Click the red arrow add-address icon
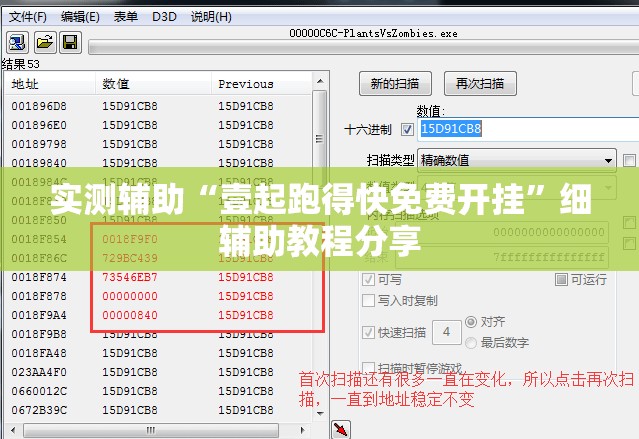 tap(341, 429)
